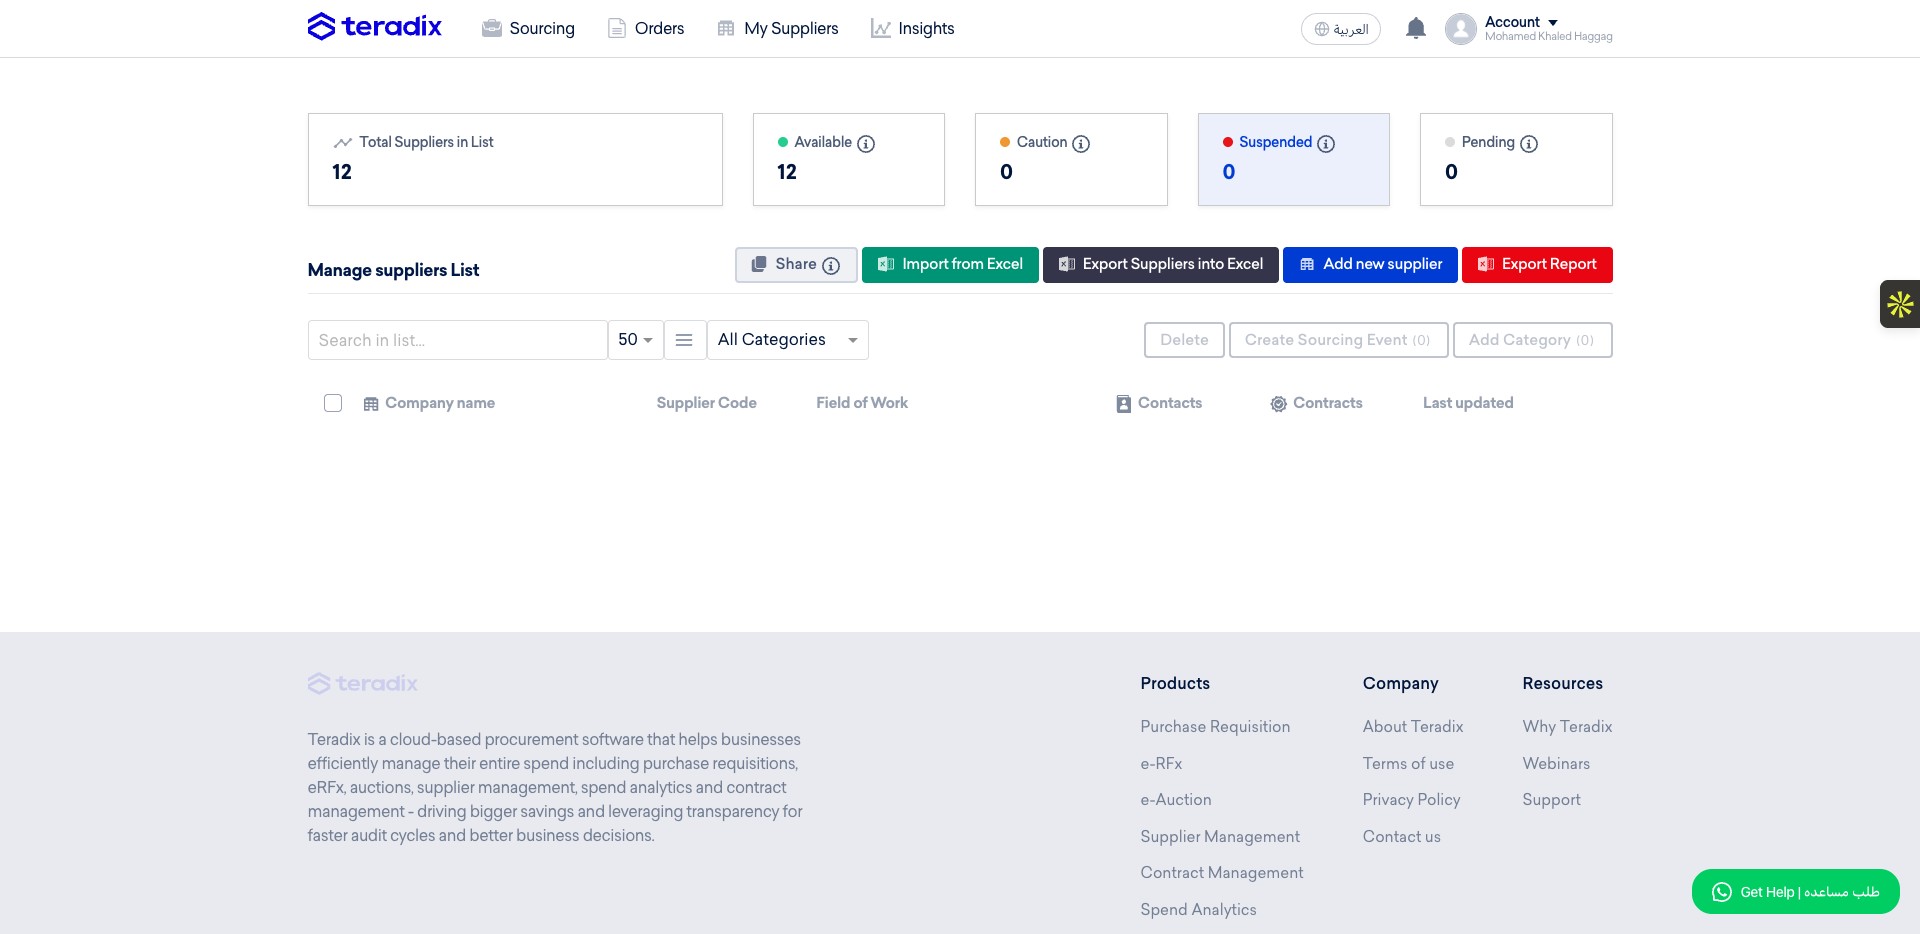1920x934 pixels.
Task: Open Support footer link
Action: (x=1551, y=800)
